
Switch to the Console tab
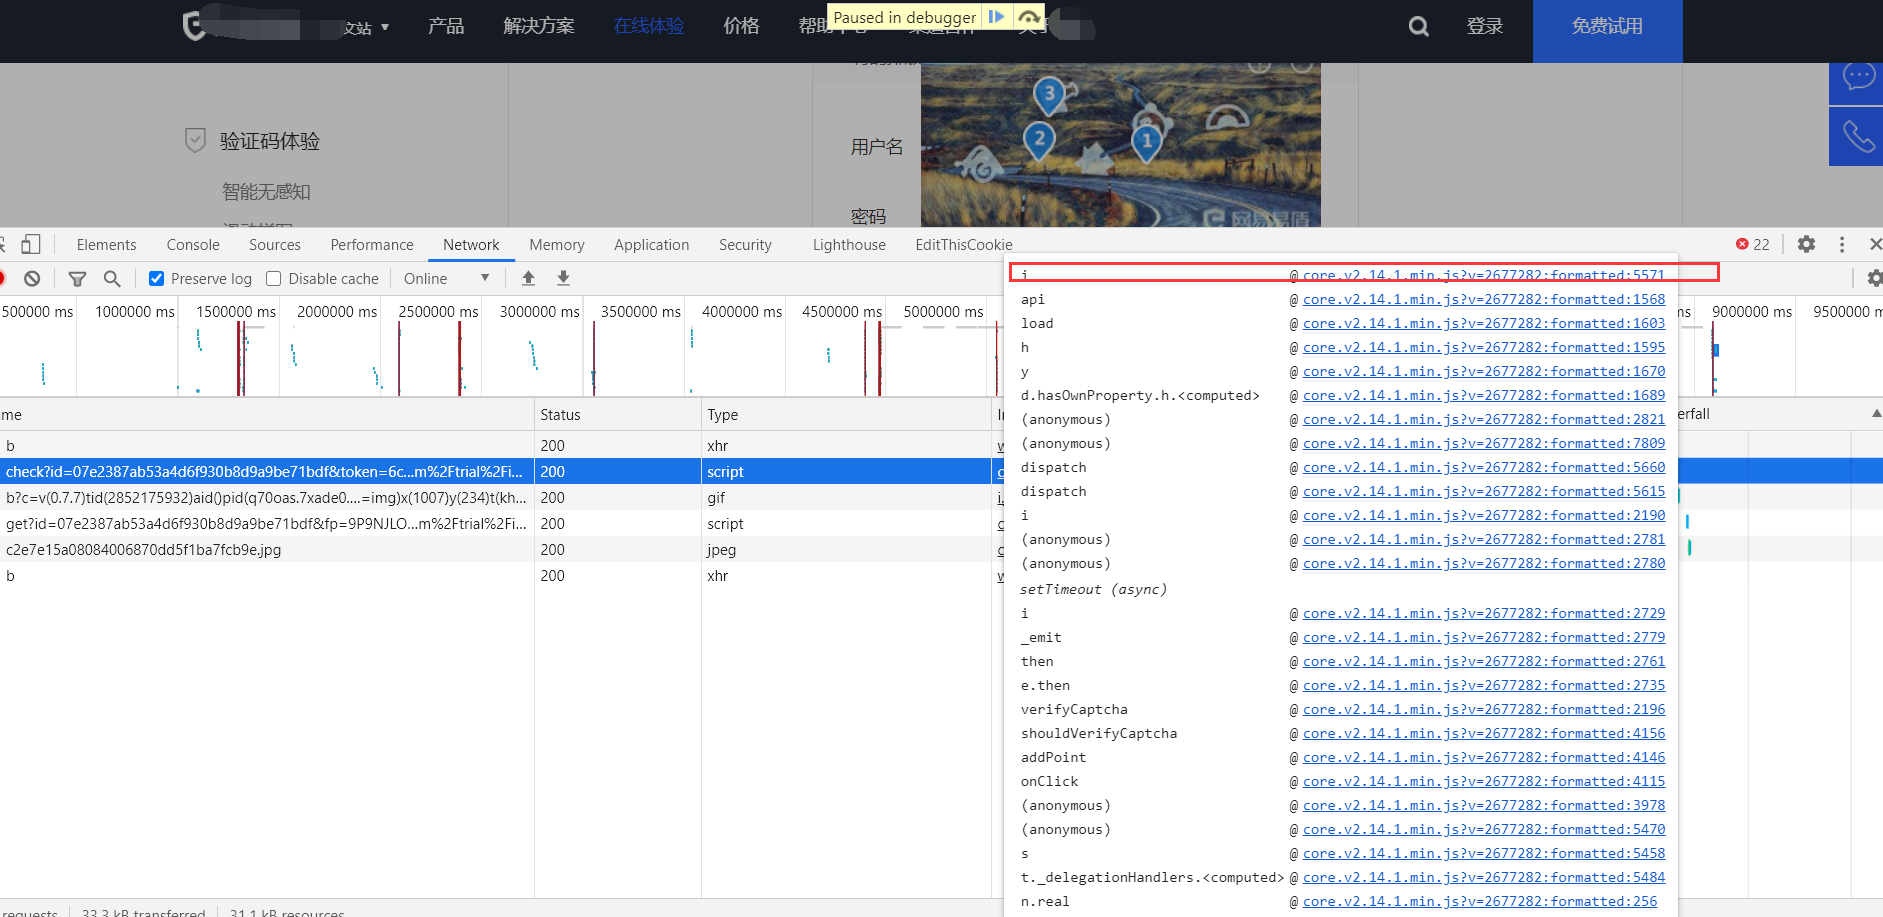(x=193, y=245)
